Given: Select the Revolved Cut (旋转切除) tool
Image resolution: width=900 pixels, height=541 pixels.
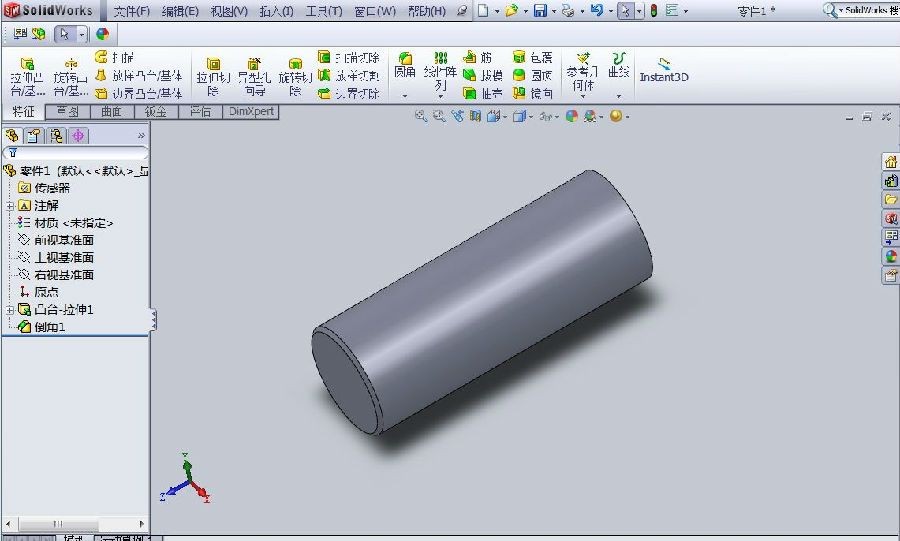Looking at the screenshot, I should 295,76.
